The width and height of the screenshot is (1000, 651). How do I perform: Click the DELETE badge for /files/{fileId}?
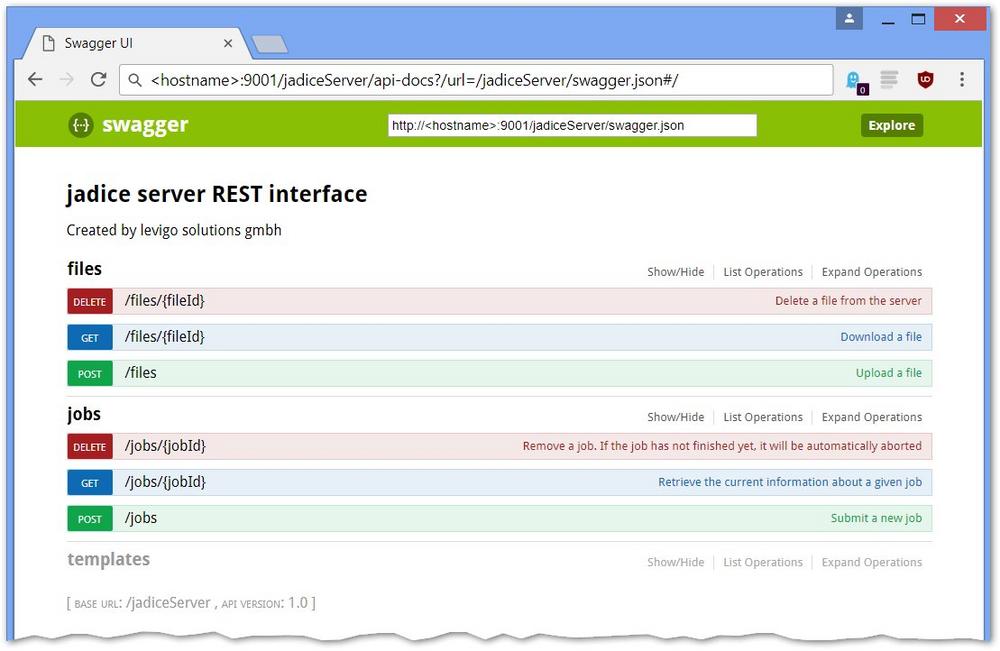[90, 302]
